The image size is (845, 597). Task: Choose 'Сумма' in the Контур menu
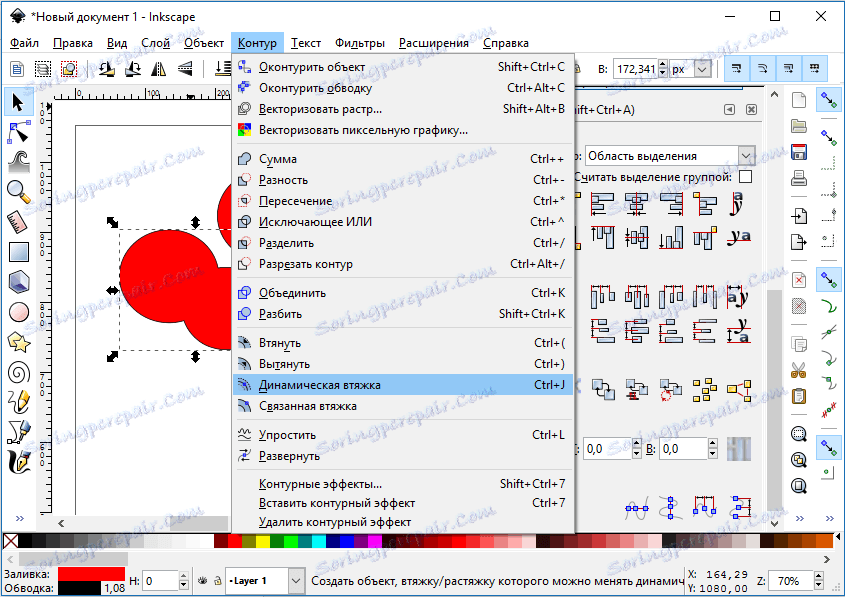[403, 159]
